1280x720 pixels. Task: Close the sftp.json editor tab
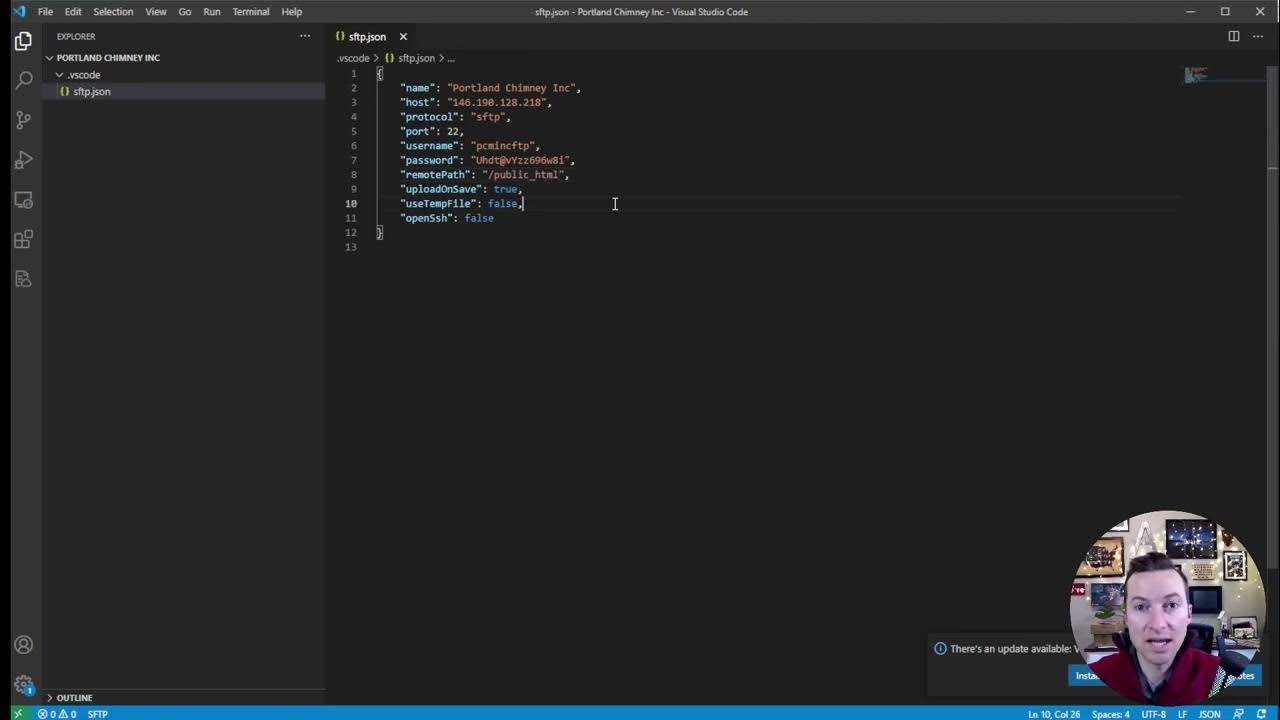point(403,37)
